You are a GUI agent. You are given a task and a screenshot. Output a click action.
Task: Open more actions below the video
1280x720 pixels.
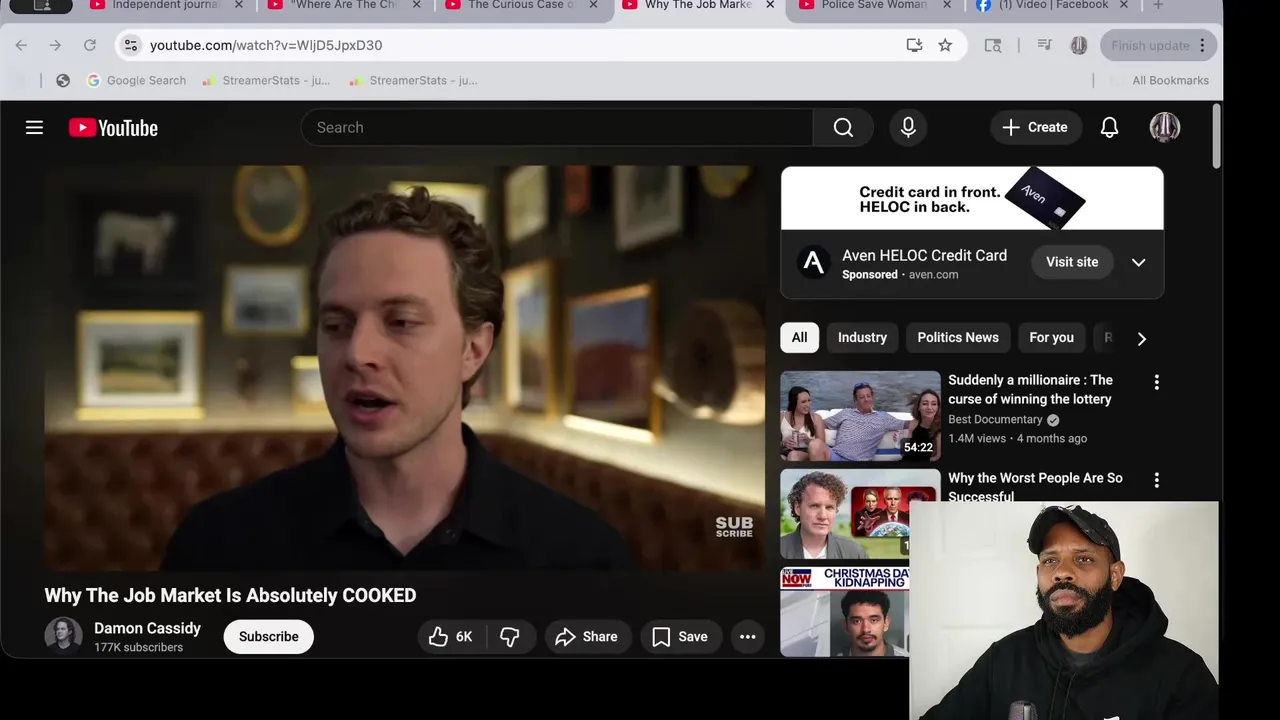pyautogui.click(x=747, y=636)
